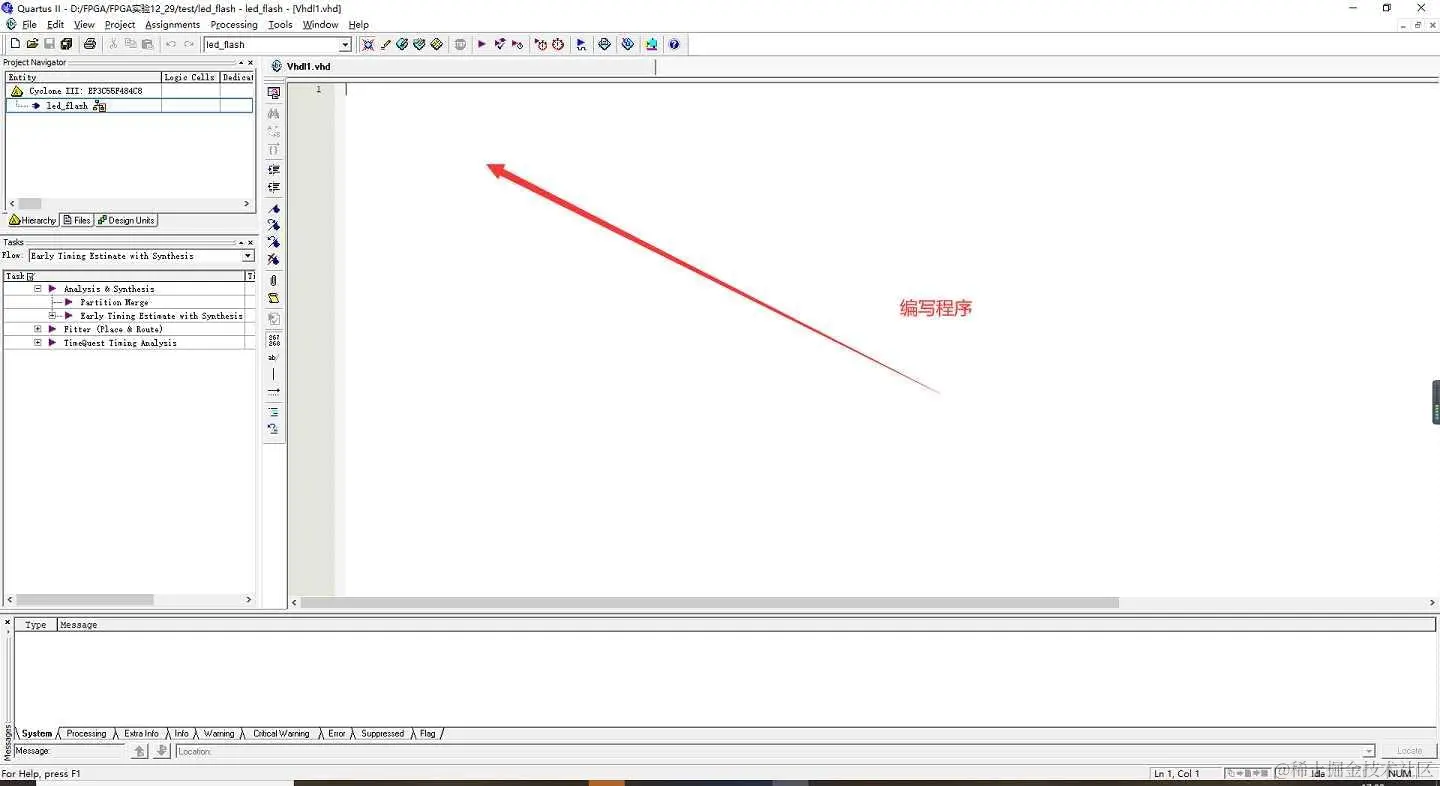
Task: Toggle line numbers 267/268 sidebar icon
Action: click(x=273, y=340)
